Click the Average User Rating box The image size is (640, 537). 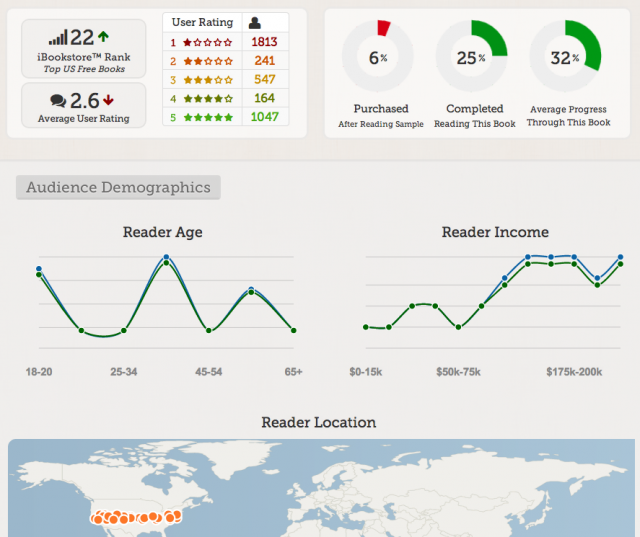pos(84,106)
